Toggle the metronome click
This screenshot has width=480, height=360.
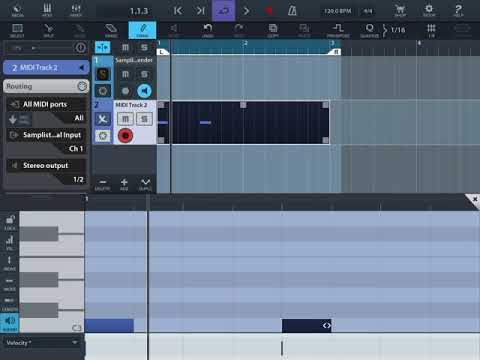tap(292, 11)
